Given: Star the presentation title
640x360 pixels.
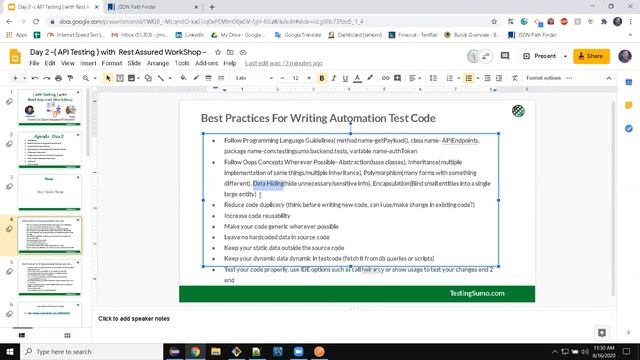Looking at the screenshot, I should coord(218,52).
